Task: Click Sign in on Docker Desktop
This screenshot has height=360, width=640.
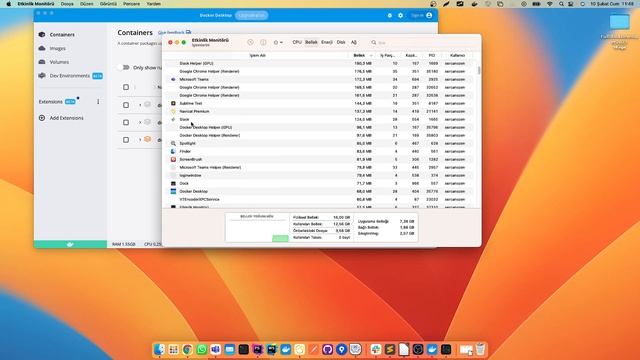Action: [x=422, y=16]
